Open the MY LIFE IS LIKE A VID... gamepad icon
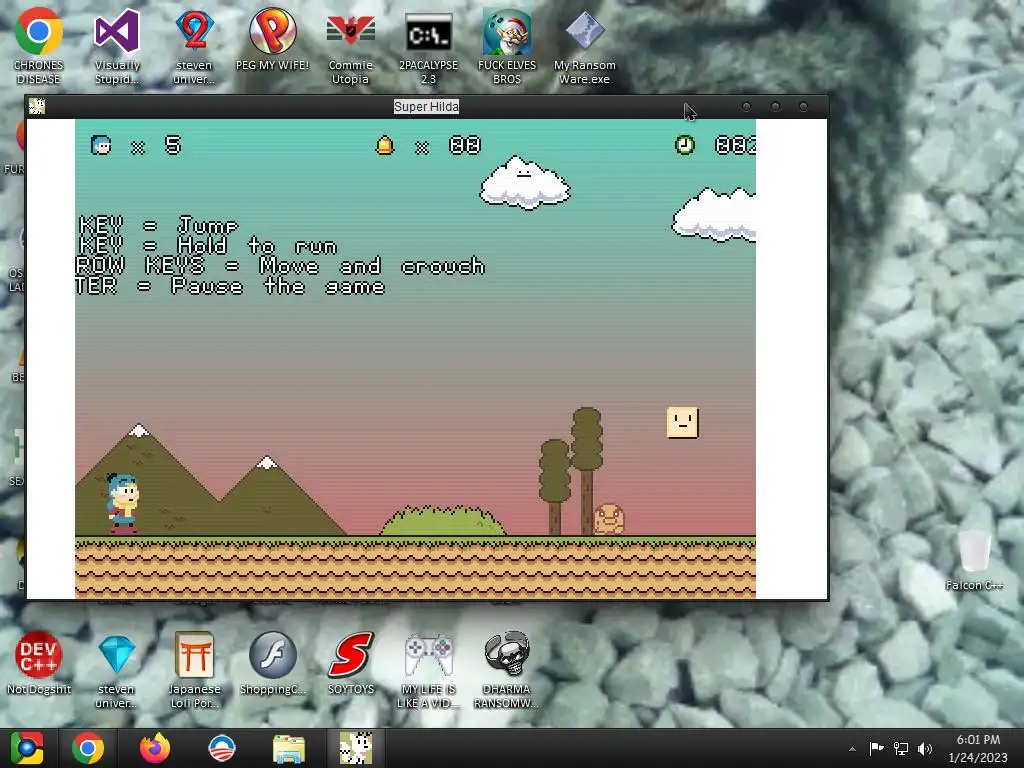1024x768 pixels. tap(428, 669)
